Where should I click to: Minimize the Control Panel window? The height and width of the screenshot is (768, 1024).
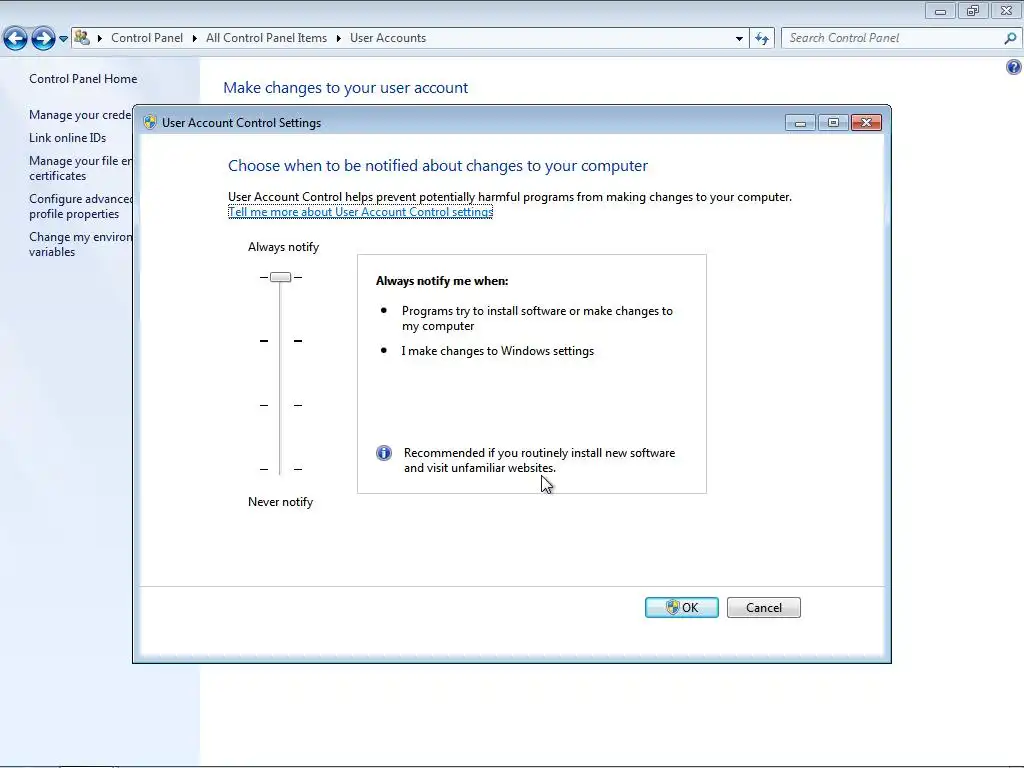[x=940, y=11]
